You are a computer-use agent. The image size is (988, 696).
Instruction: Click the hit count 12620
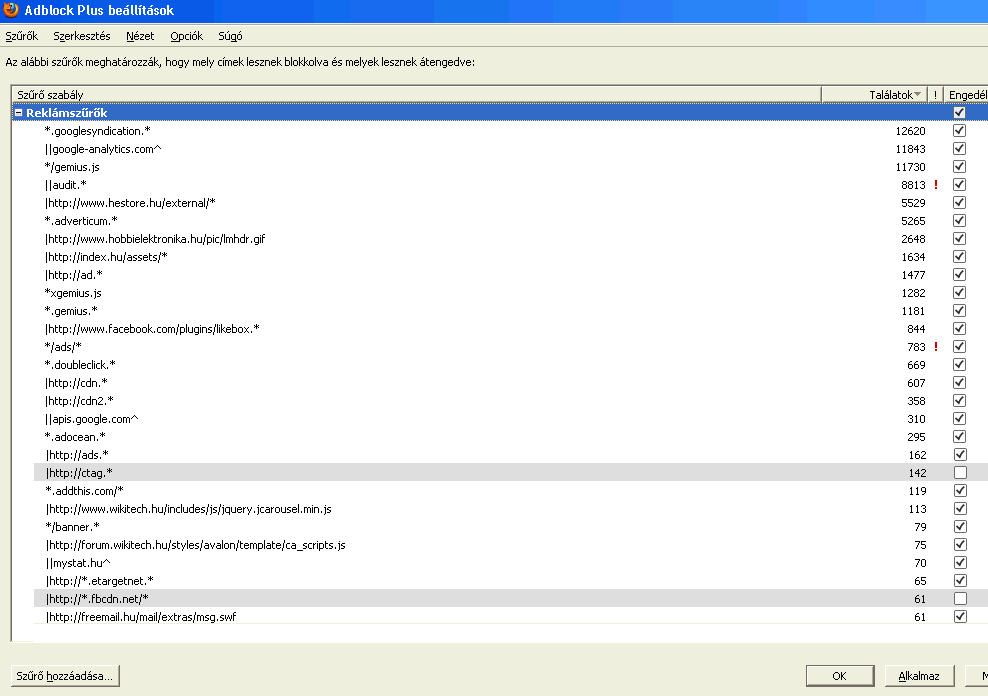[x=910, y=130]
